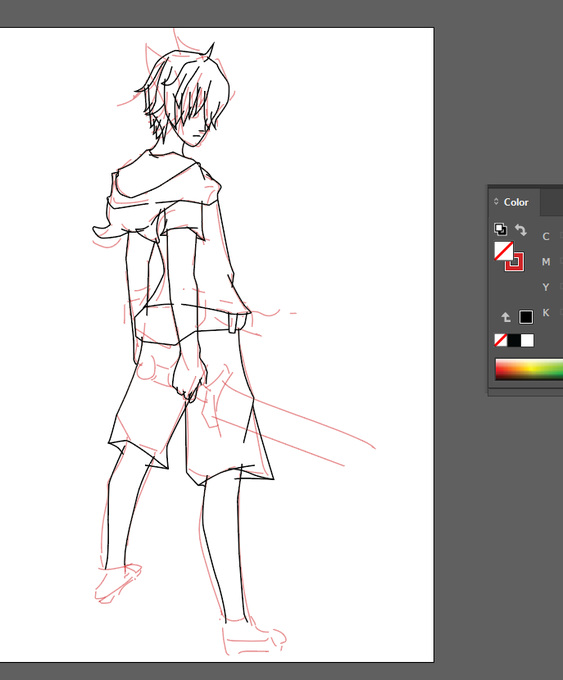The width and height of the screenshot is (563, 680).
Task: Click the K channel label
Action: [546, 313]
